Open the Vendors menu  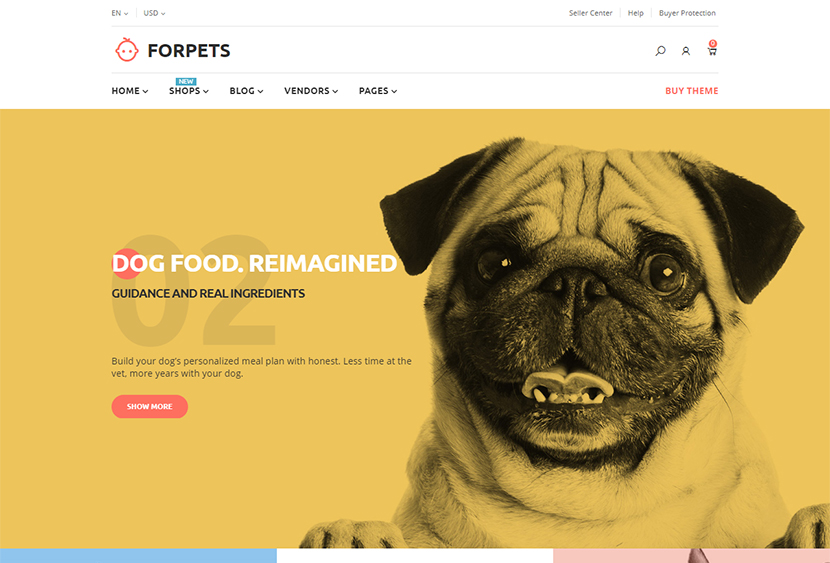pyautogui.click(x=311, y=91)
